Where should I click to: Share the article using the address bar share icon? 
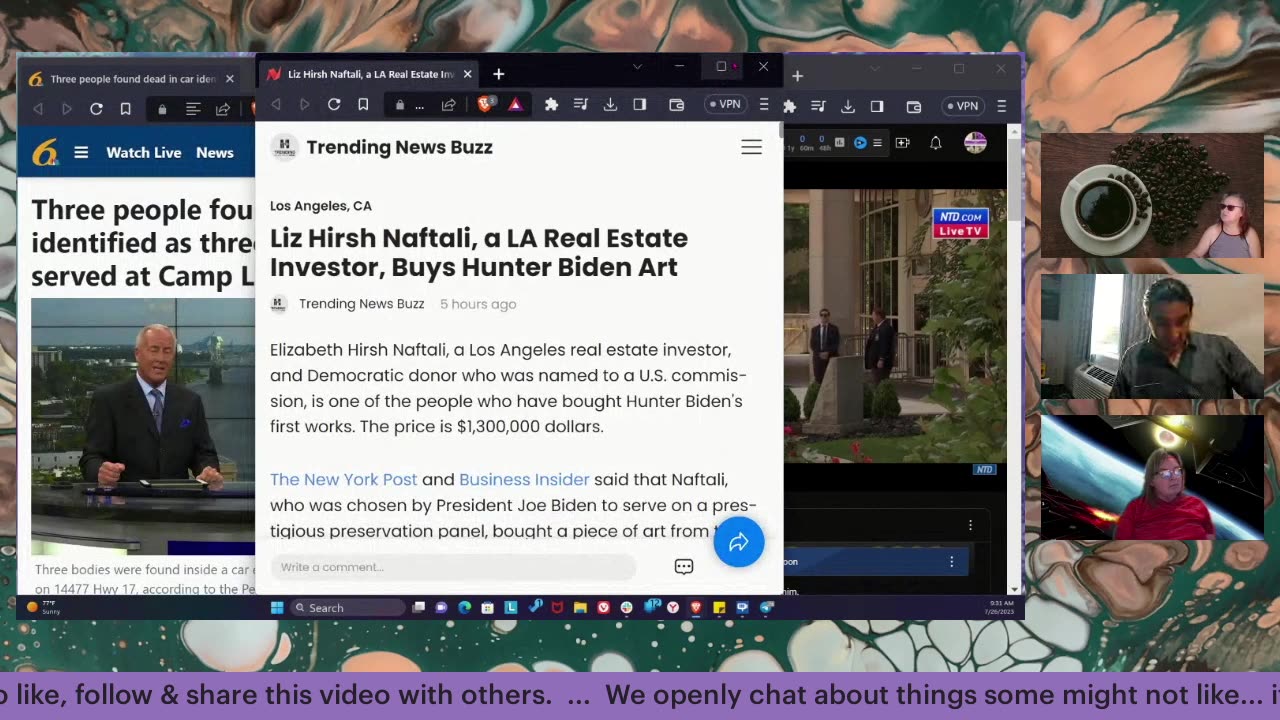[x=448, y=105]
